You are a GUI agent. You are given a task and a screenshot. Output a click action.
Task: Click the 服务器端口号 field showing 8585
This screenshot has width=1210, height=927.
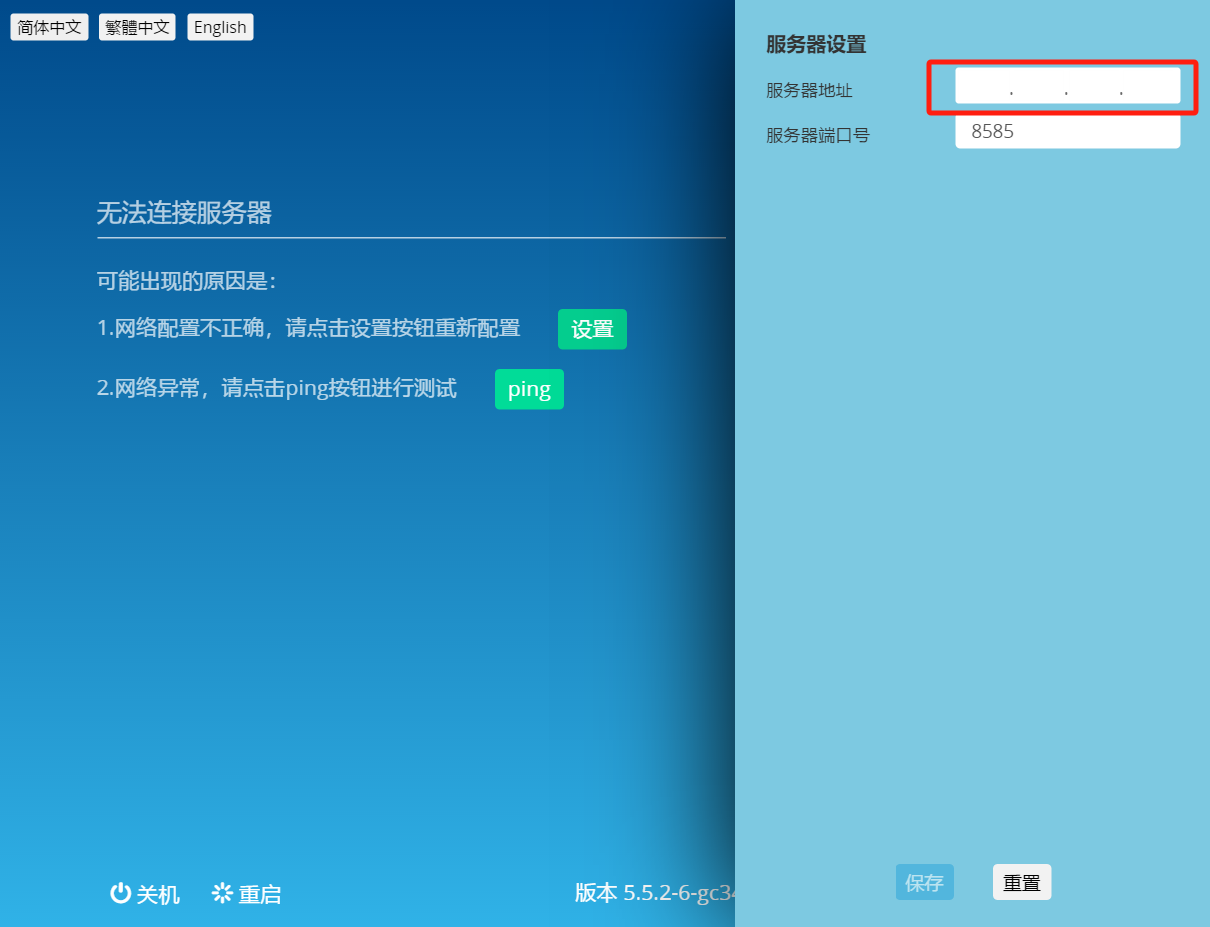pyautogui.click(x=1067, y=131)
